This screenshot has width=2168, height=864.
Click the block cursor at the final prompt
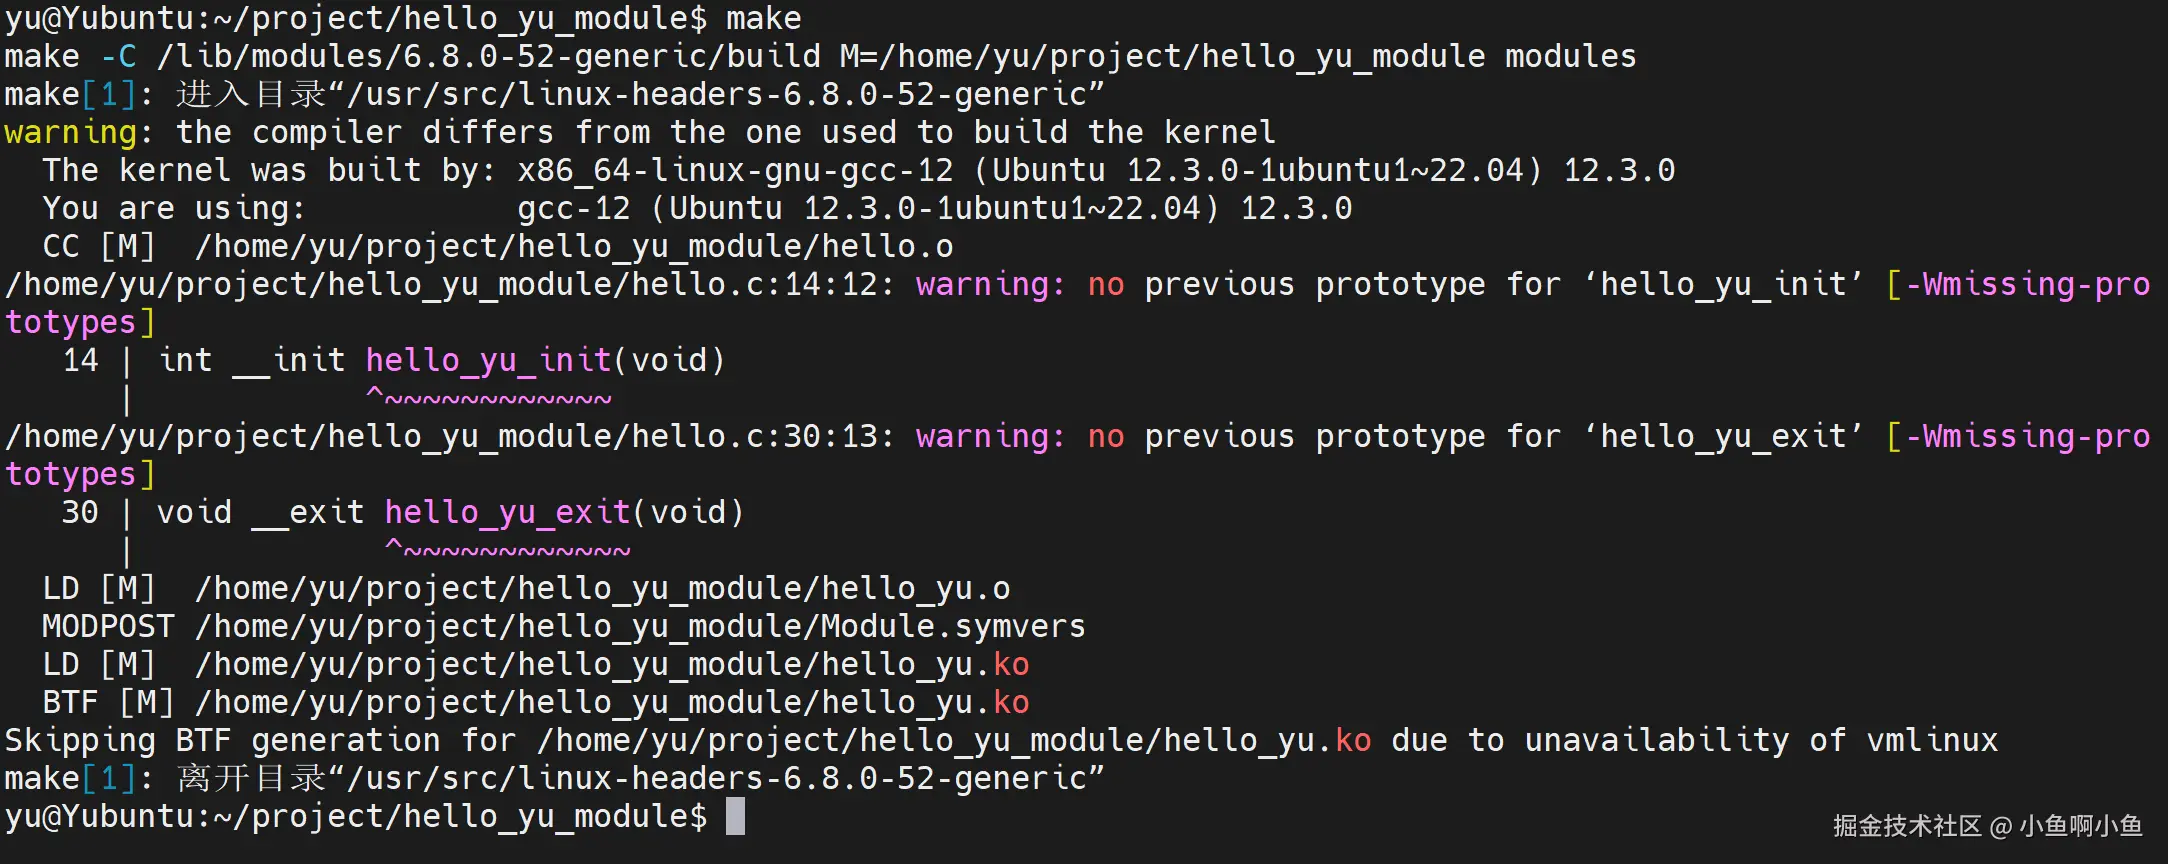(x=735, y=816)
